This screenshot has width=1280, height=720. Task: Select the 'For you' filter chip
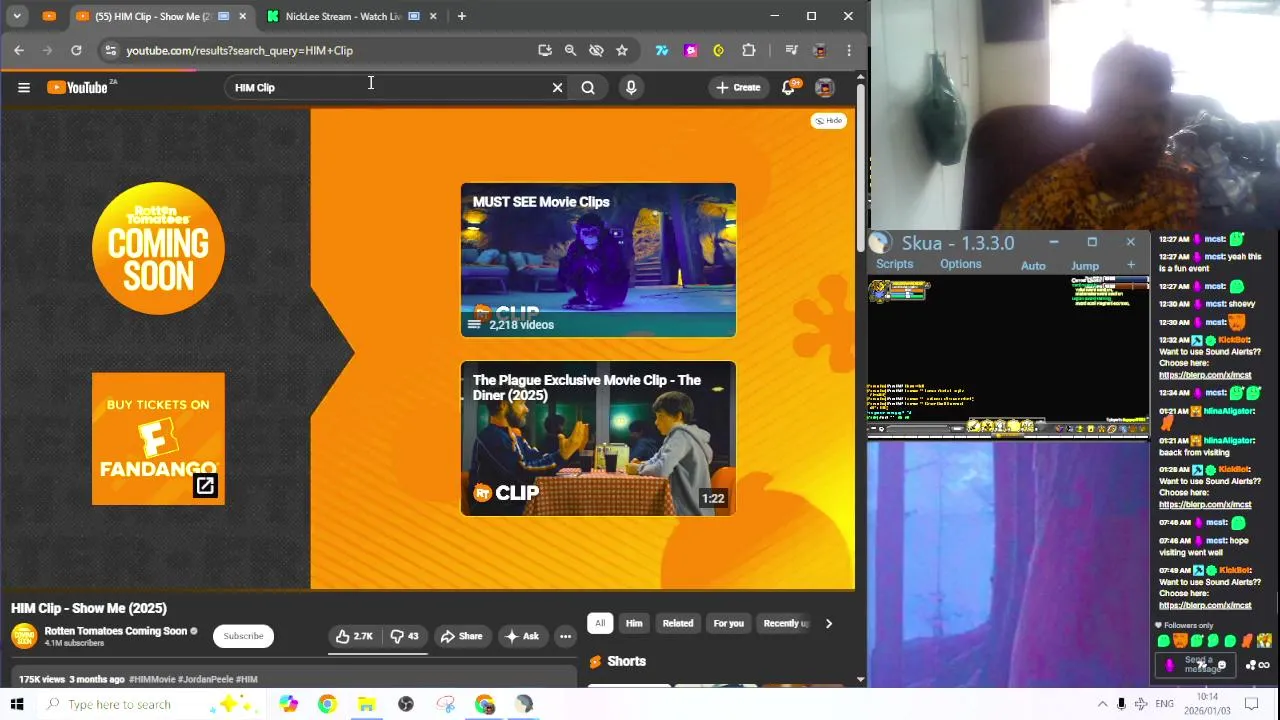728,623
